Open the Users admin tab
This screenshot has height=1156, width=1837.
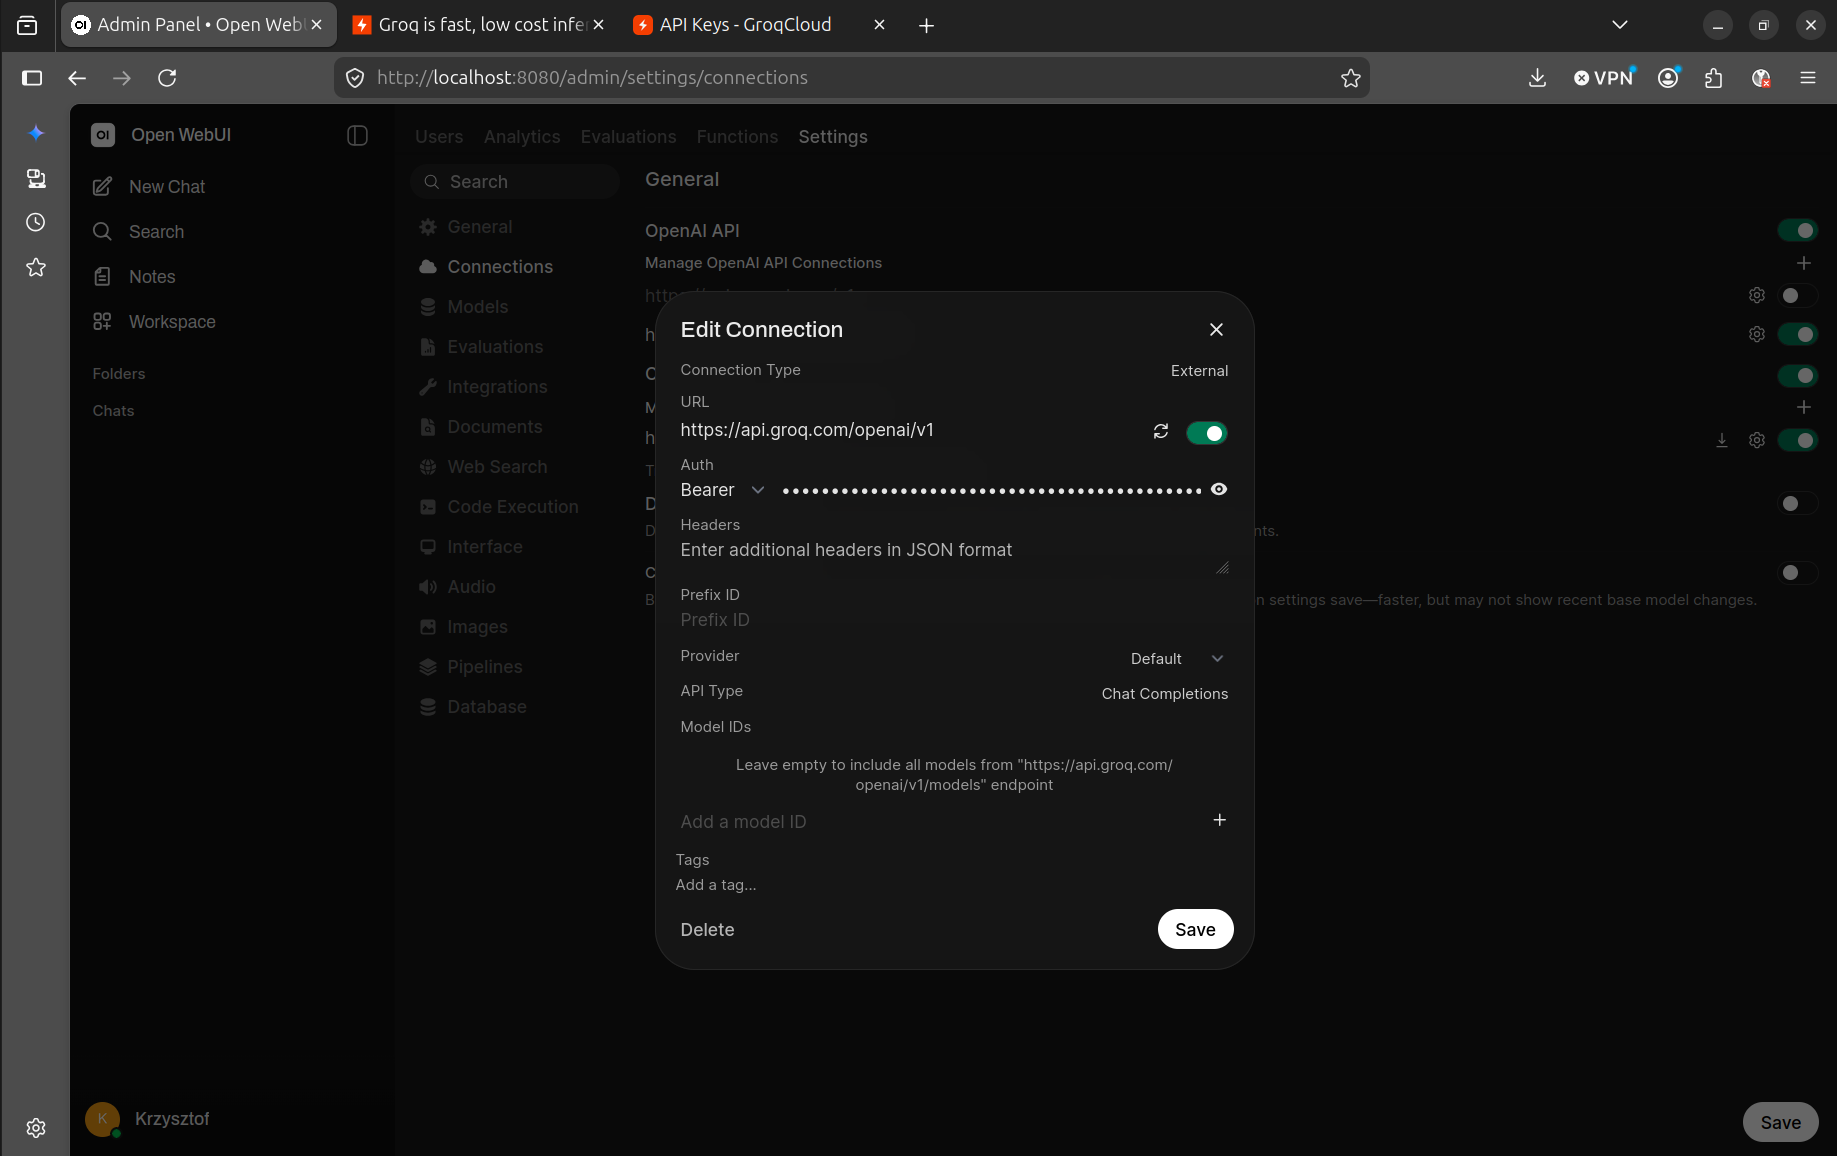(x=439, y=137)
